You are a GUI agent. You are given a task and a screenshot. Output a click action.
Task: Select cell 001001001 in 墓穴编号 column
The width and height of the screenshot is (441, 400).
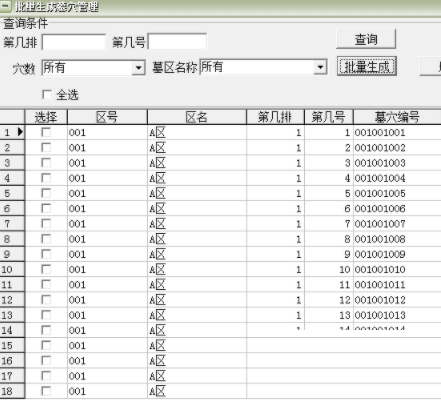coord(397,132)
